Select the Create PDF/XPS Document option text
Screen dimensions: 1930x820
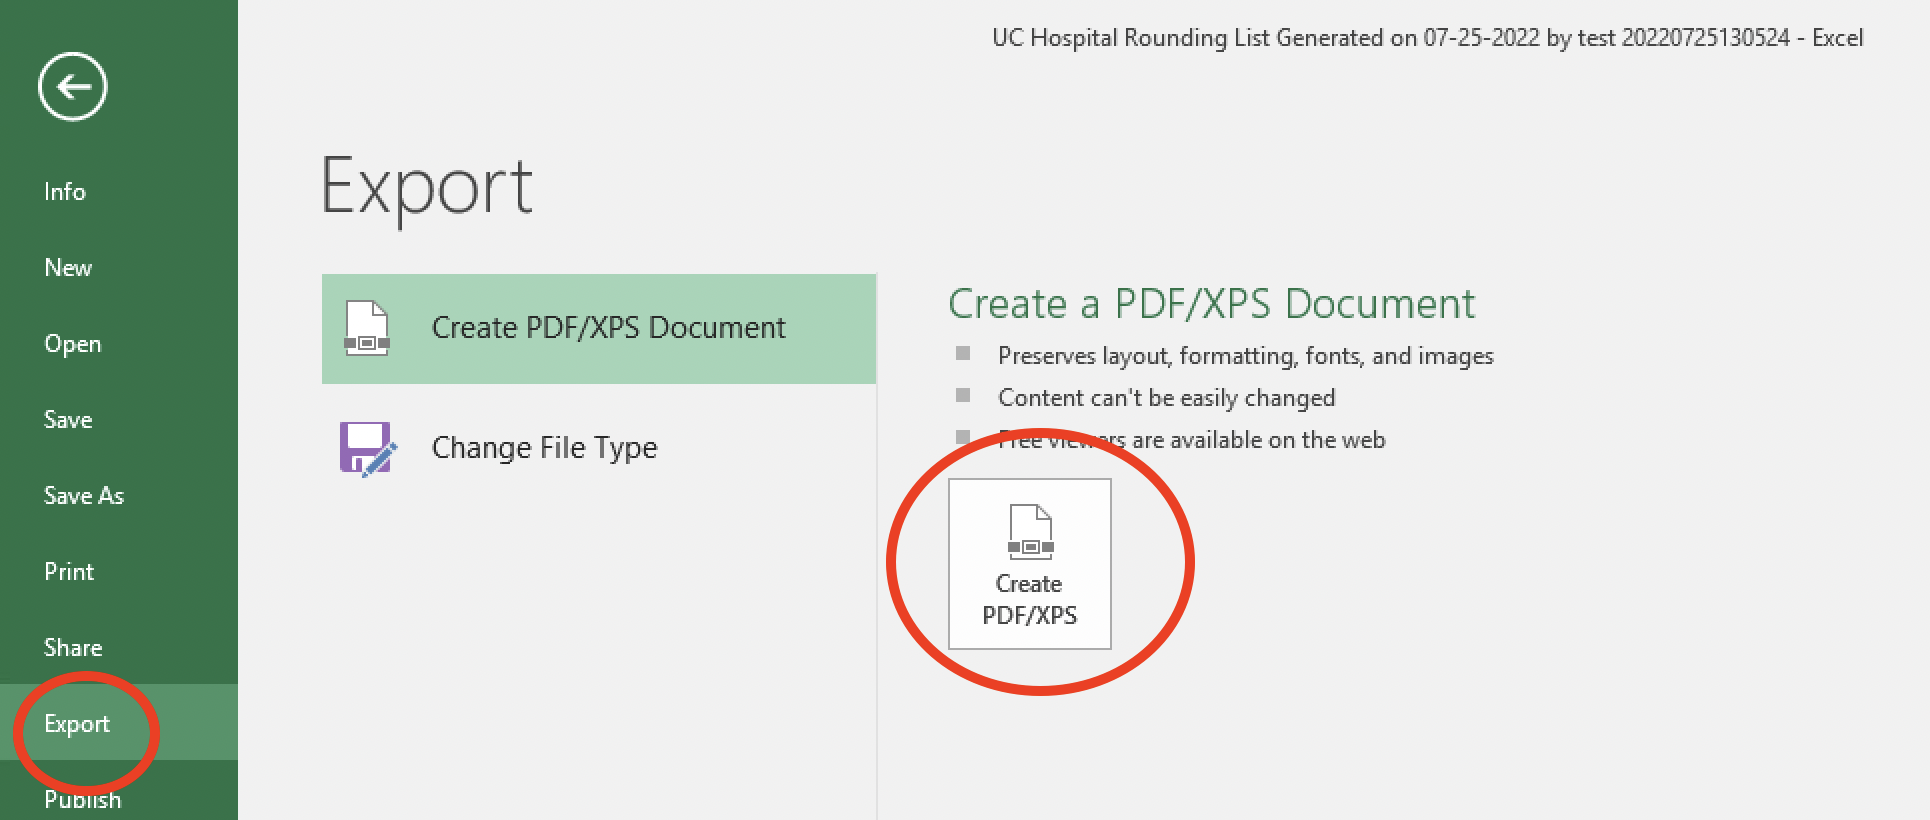pyautogui.click(x=608, y=328)
